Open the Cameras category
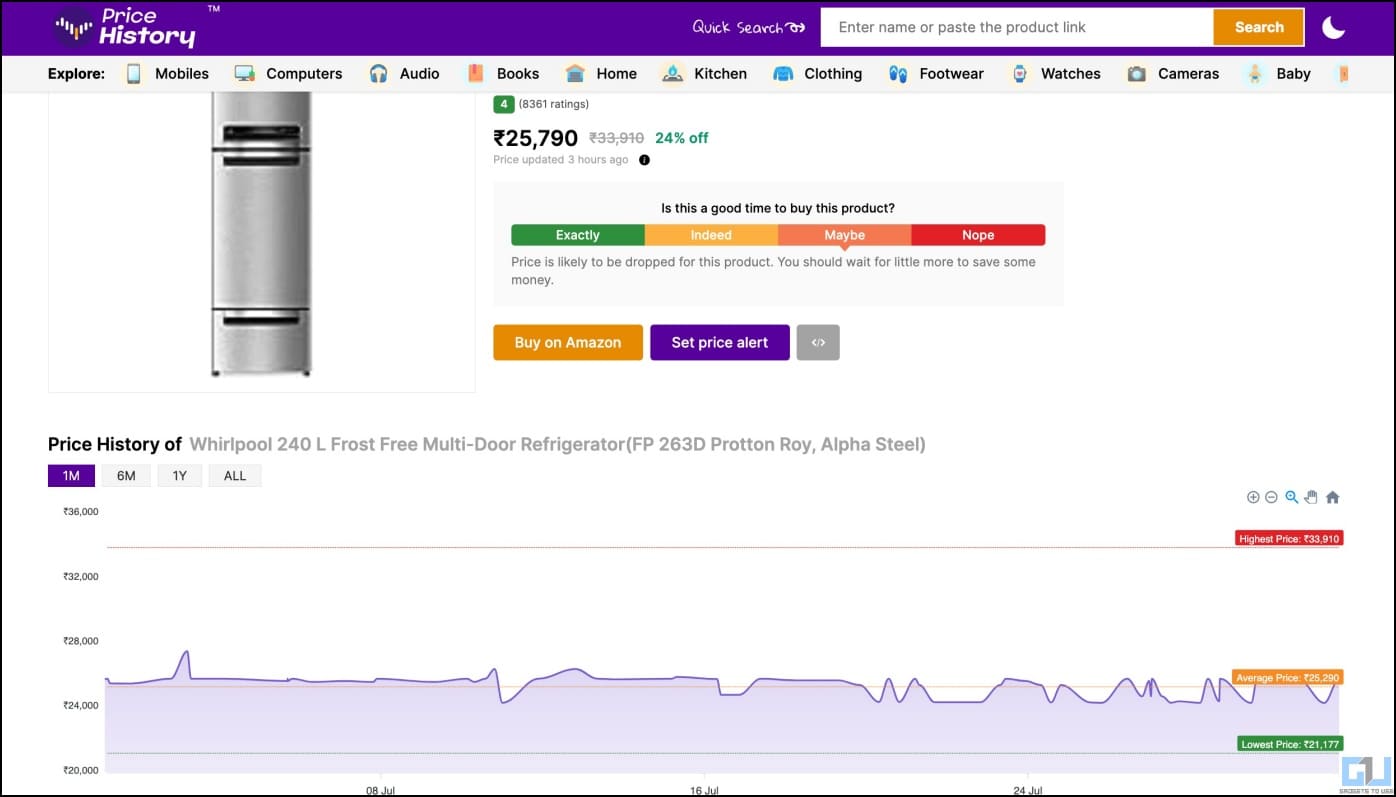 point(1188,74)
